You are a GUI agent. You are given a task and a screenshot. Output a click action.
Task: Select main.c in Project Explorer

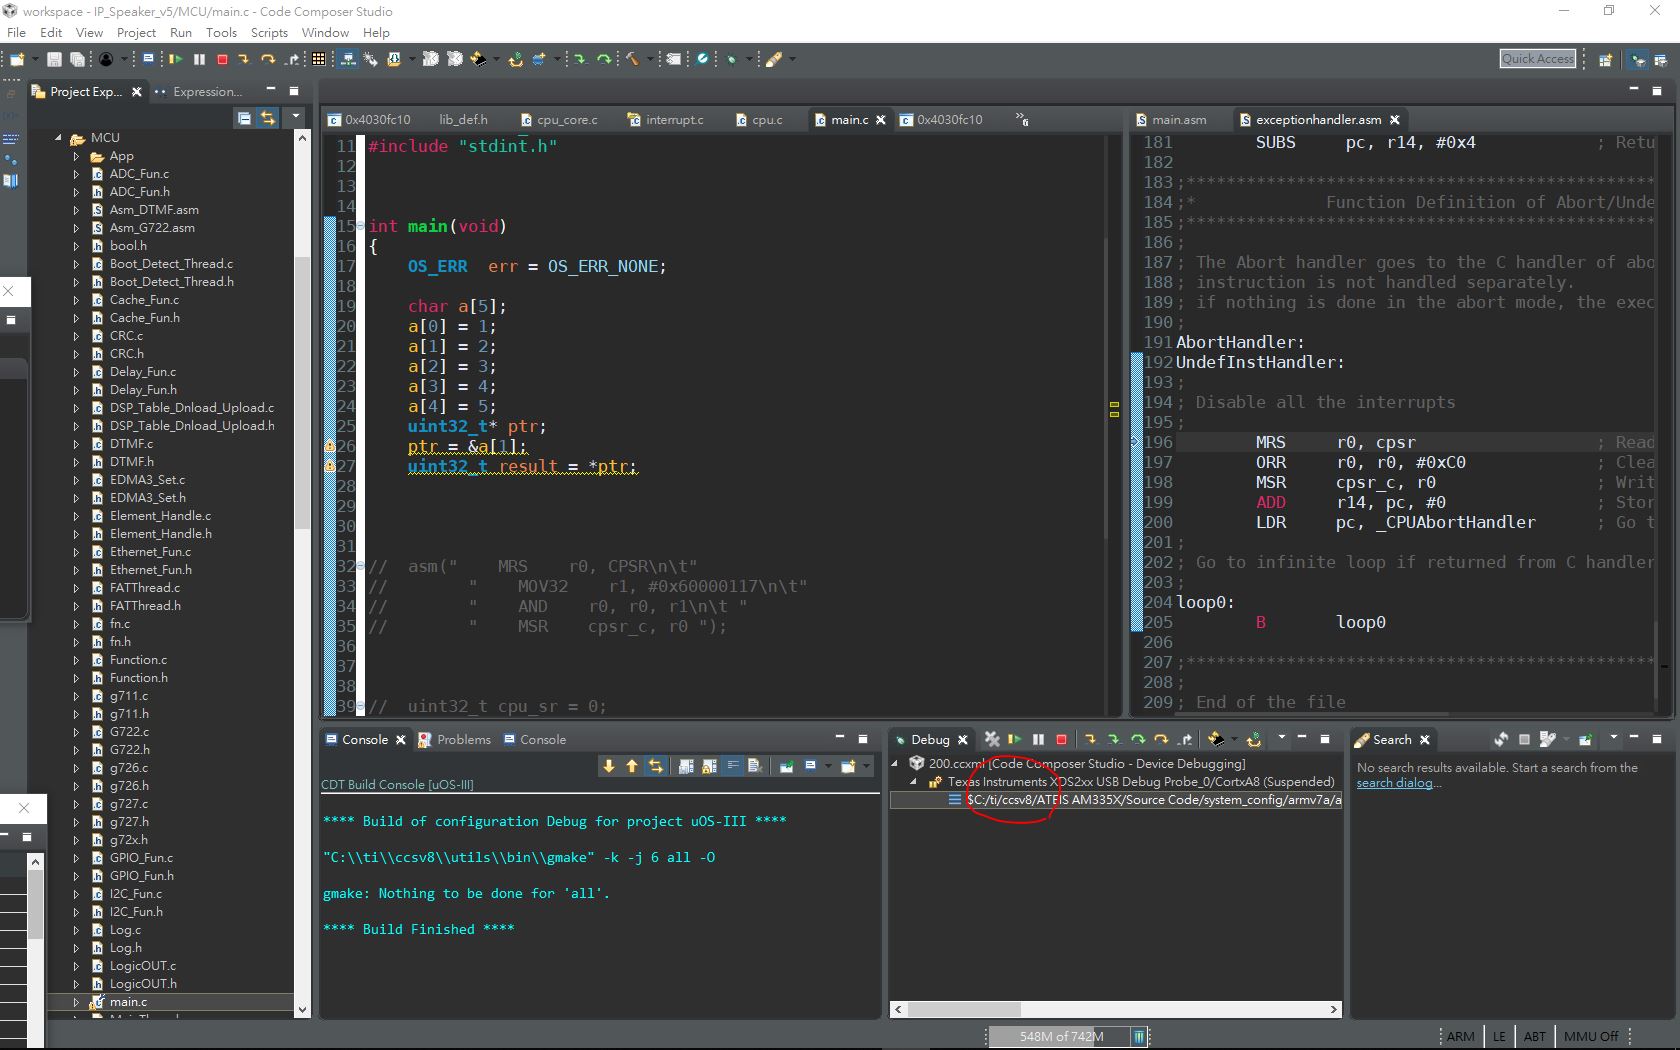[128, 1001]
